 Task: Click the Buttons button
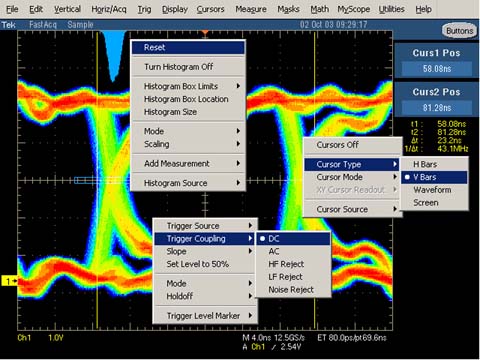pos(460,31)
